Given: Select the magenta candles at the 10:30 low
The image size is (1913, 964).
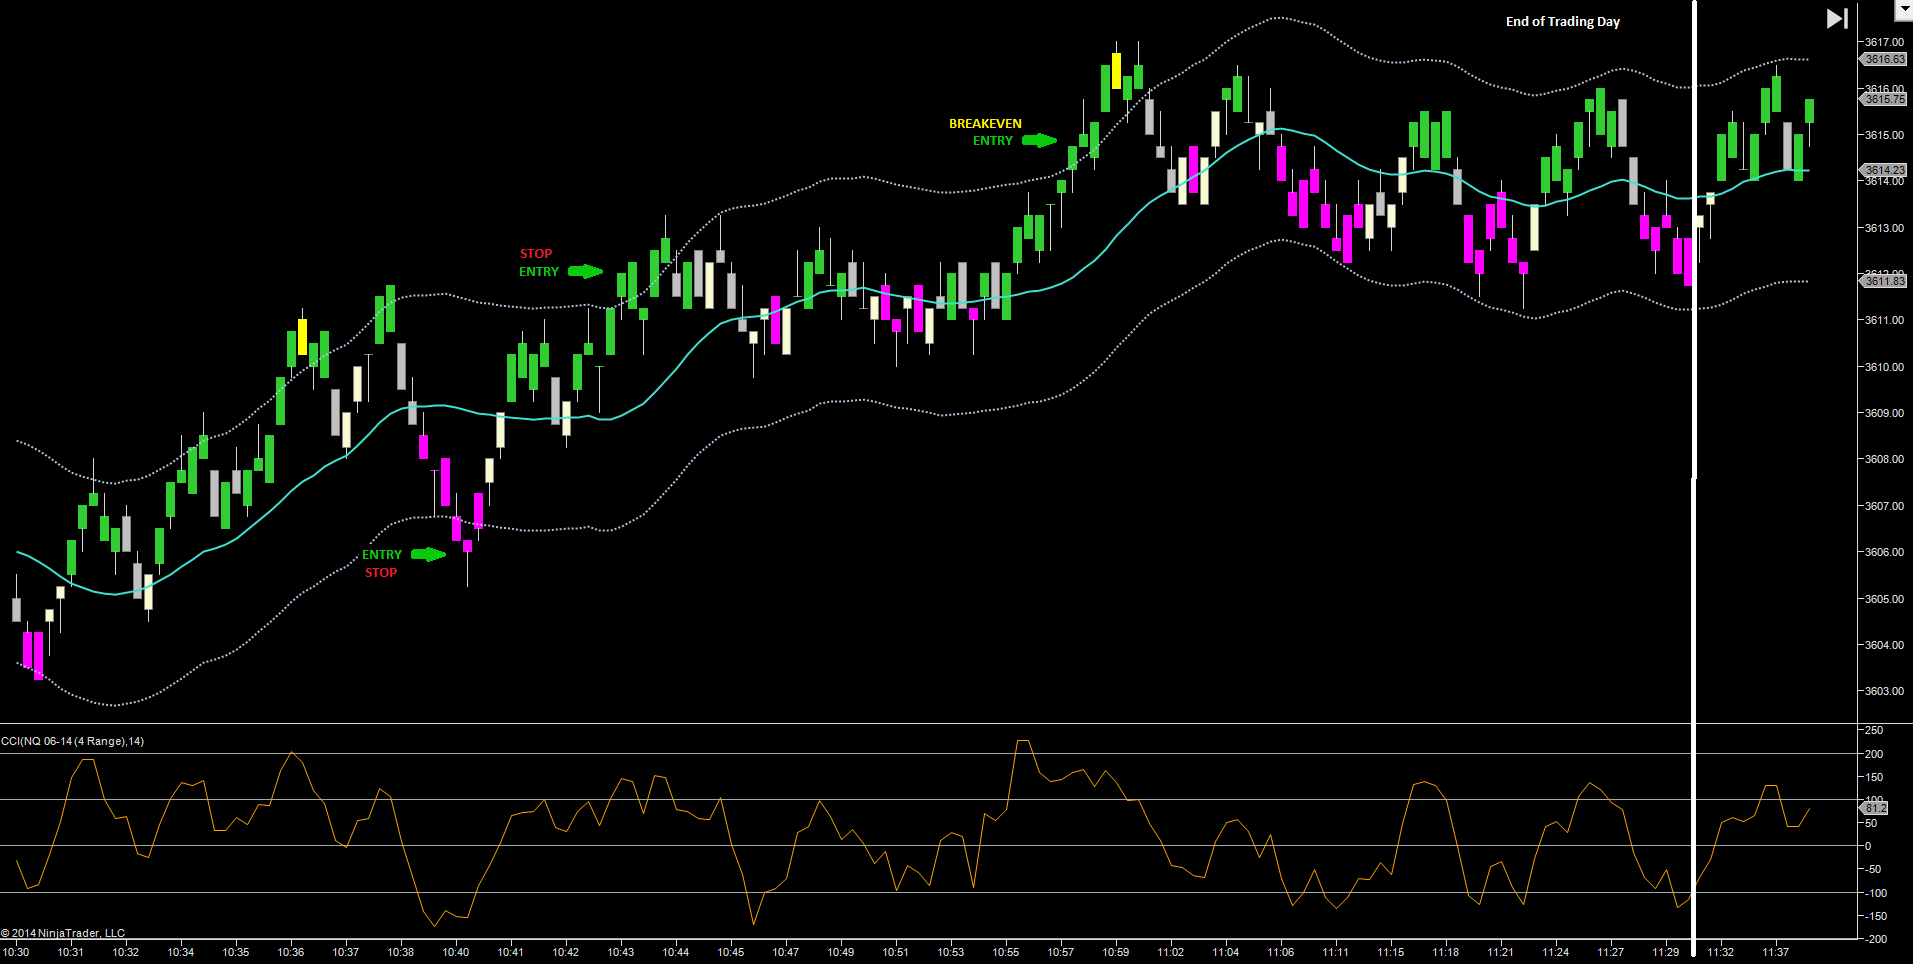Looking at the screenshot, I should tap(33, 655).
